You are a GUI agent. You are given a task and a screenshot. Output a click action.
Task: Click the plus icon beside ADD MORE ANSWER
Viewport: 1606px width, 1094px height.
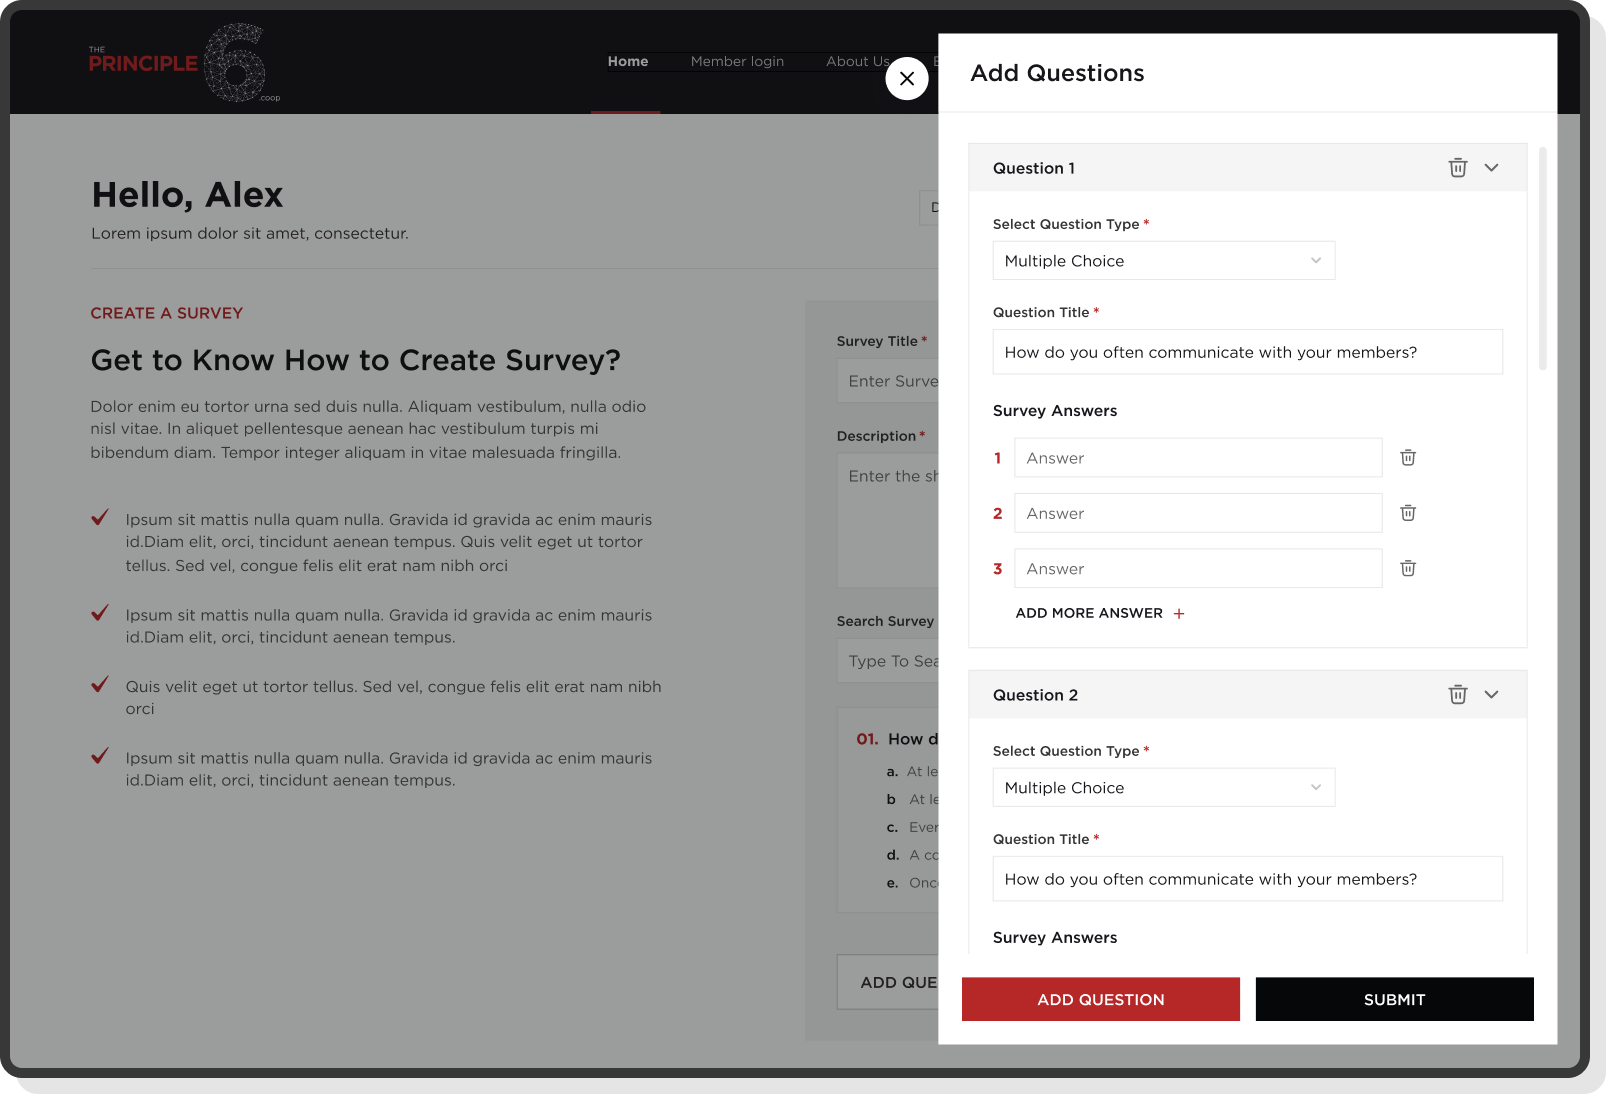pyautogui.click(x=1179, y=613)
